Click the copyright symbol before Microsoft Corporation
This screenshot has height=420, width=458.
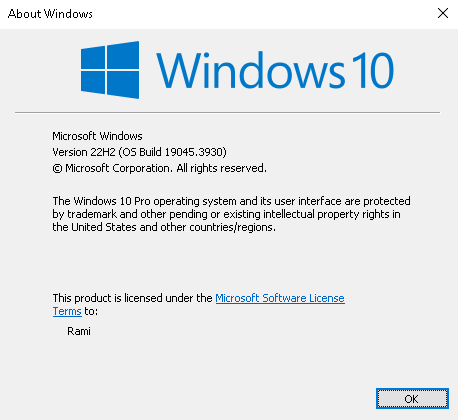point(57,169)
